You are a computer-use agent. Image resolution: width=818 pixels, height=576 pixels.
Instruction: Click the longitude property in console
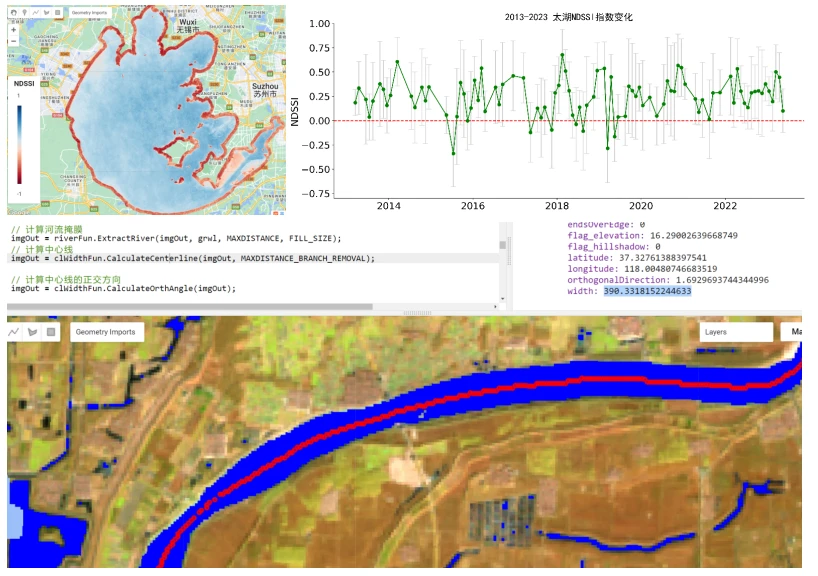click(x=642, y=269)
